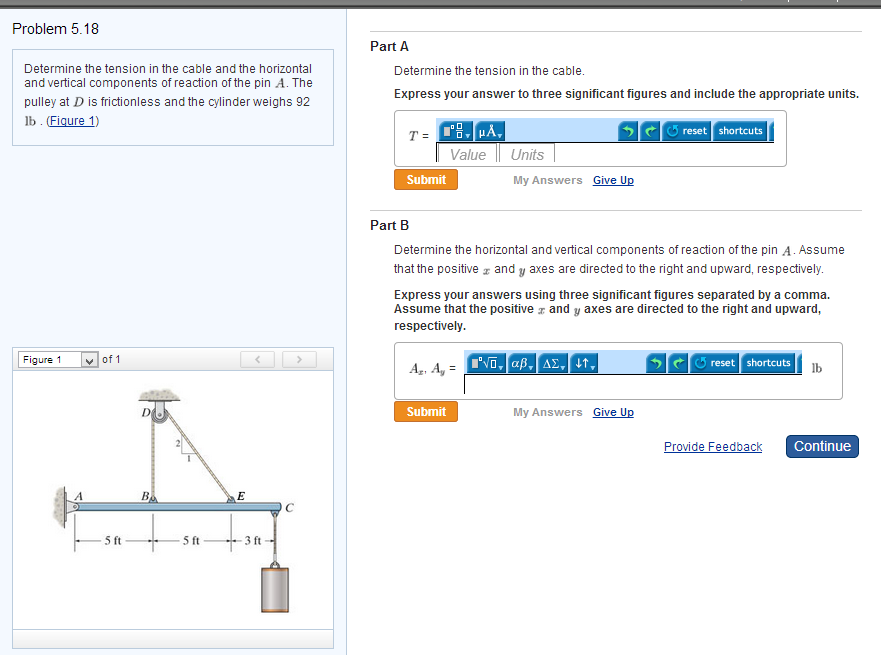Viewport: 881px width, 655px height.
Task: Give Up on Part B
Action: point(613,412)
